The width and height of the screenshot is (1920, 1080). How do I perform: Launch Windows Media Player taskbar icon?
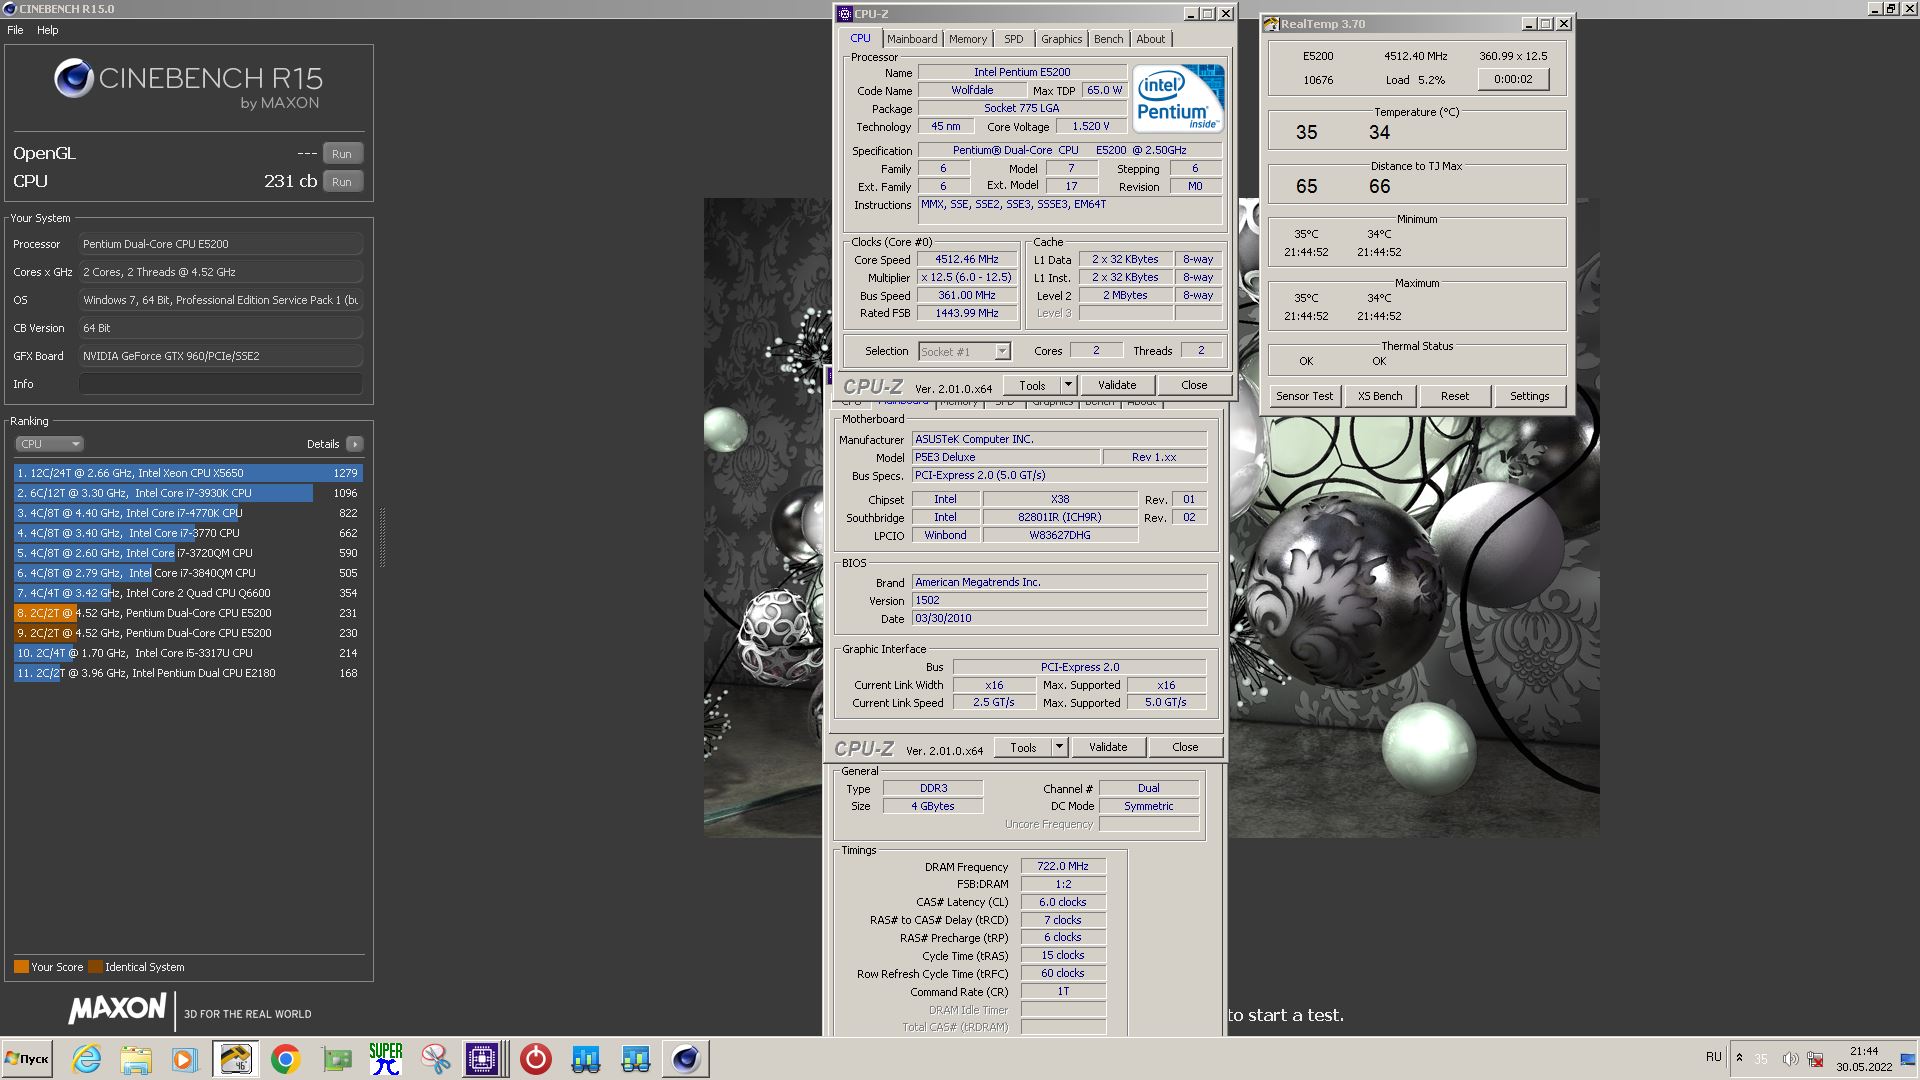click(x=184, y=1059)
